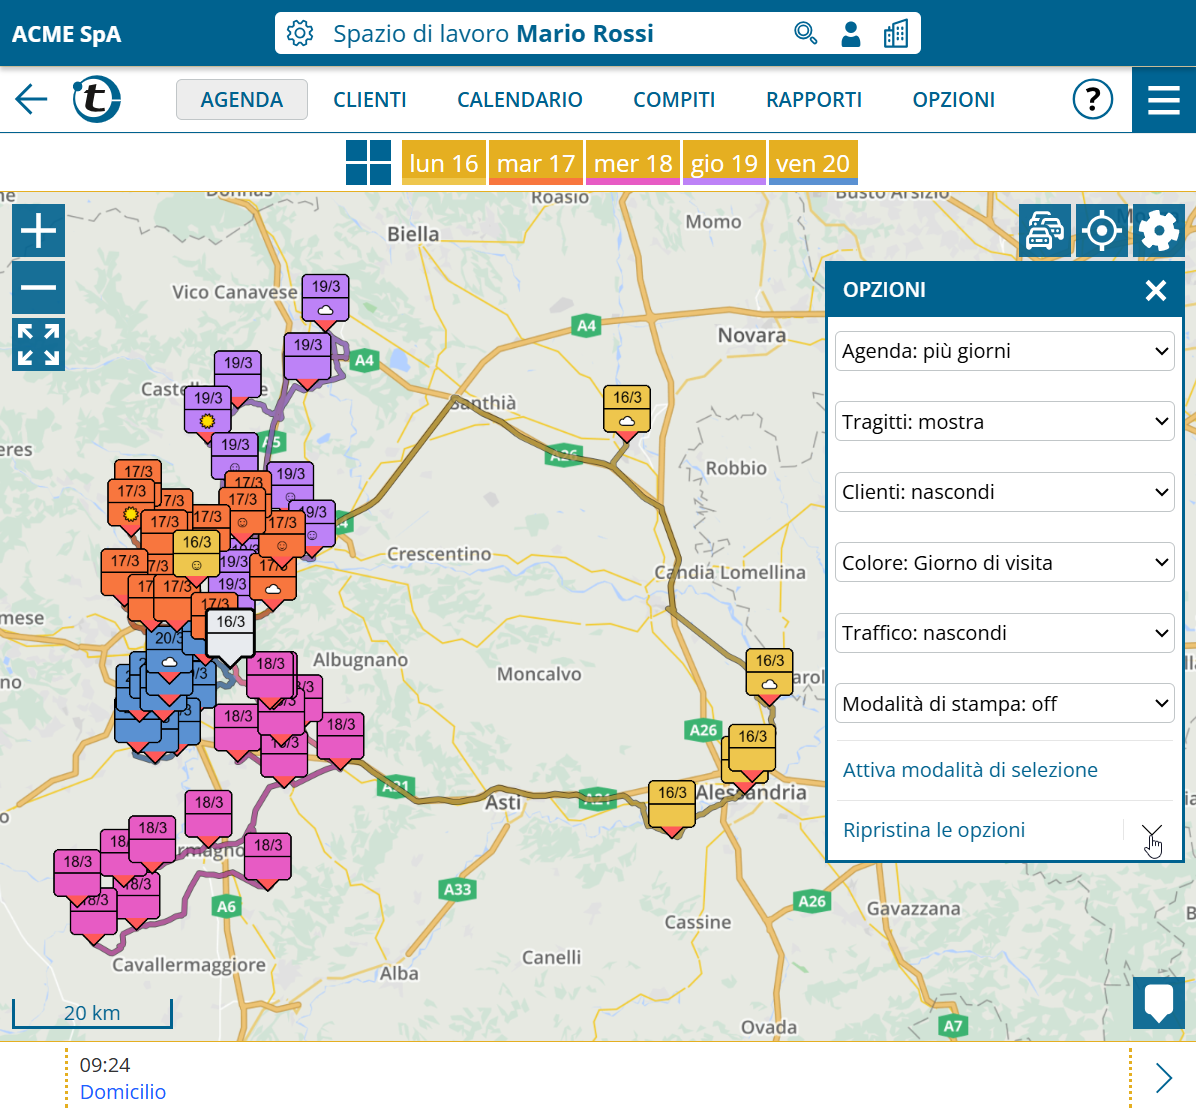Toggle the map settings gear
The width and height of the screenshot is (1196, 1112).
1158,231
